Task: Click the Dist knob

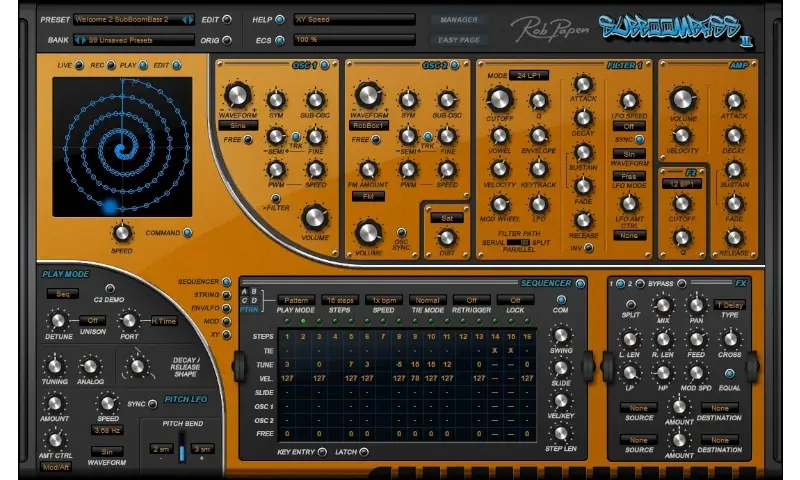Action: [447, 238]
